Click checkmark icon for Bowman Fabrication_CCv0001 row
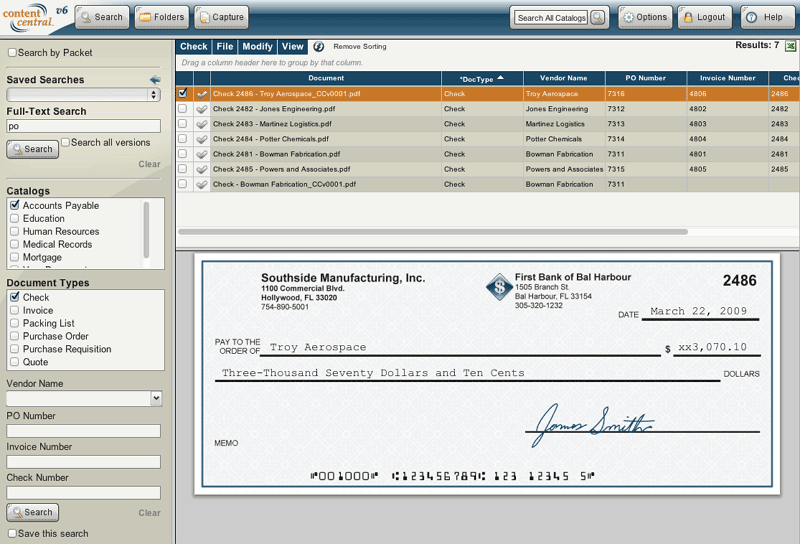The width and height of the screenshot is (800, 544). (x=202, y=184)
